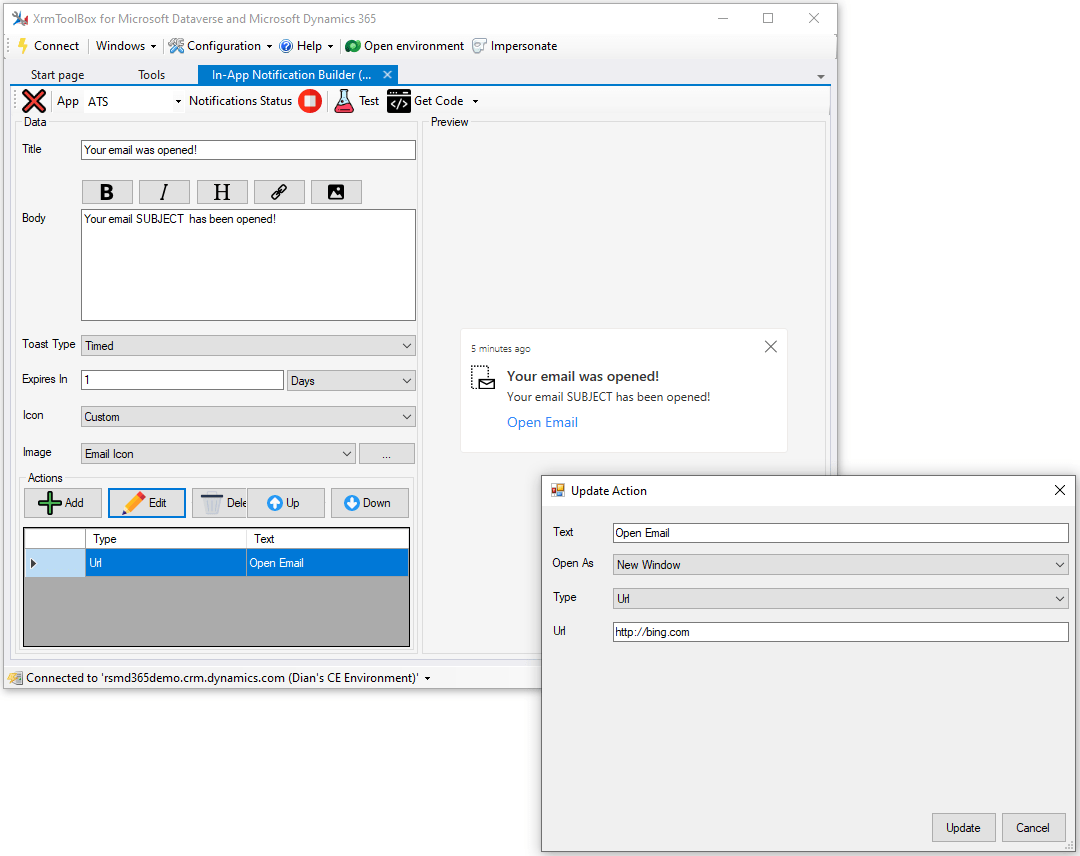1080x856 pixels.
Task: Click the red X close-tool icon
Action: point(34,101)
